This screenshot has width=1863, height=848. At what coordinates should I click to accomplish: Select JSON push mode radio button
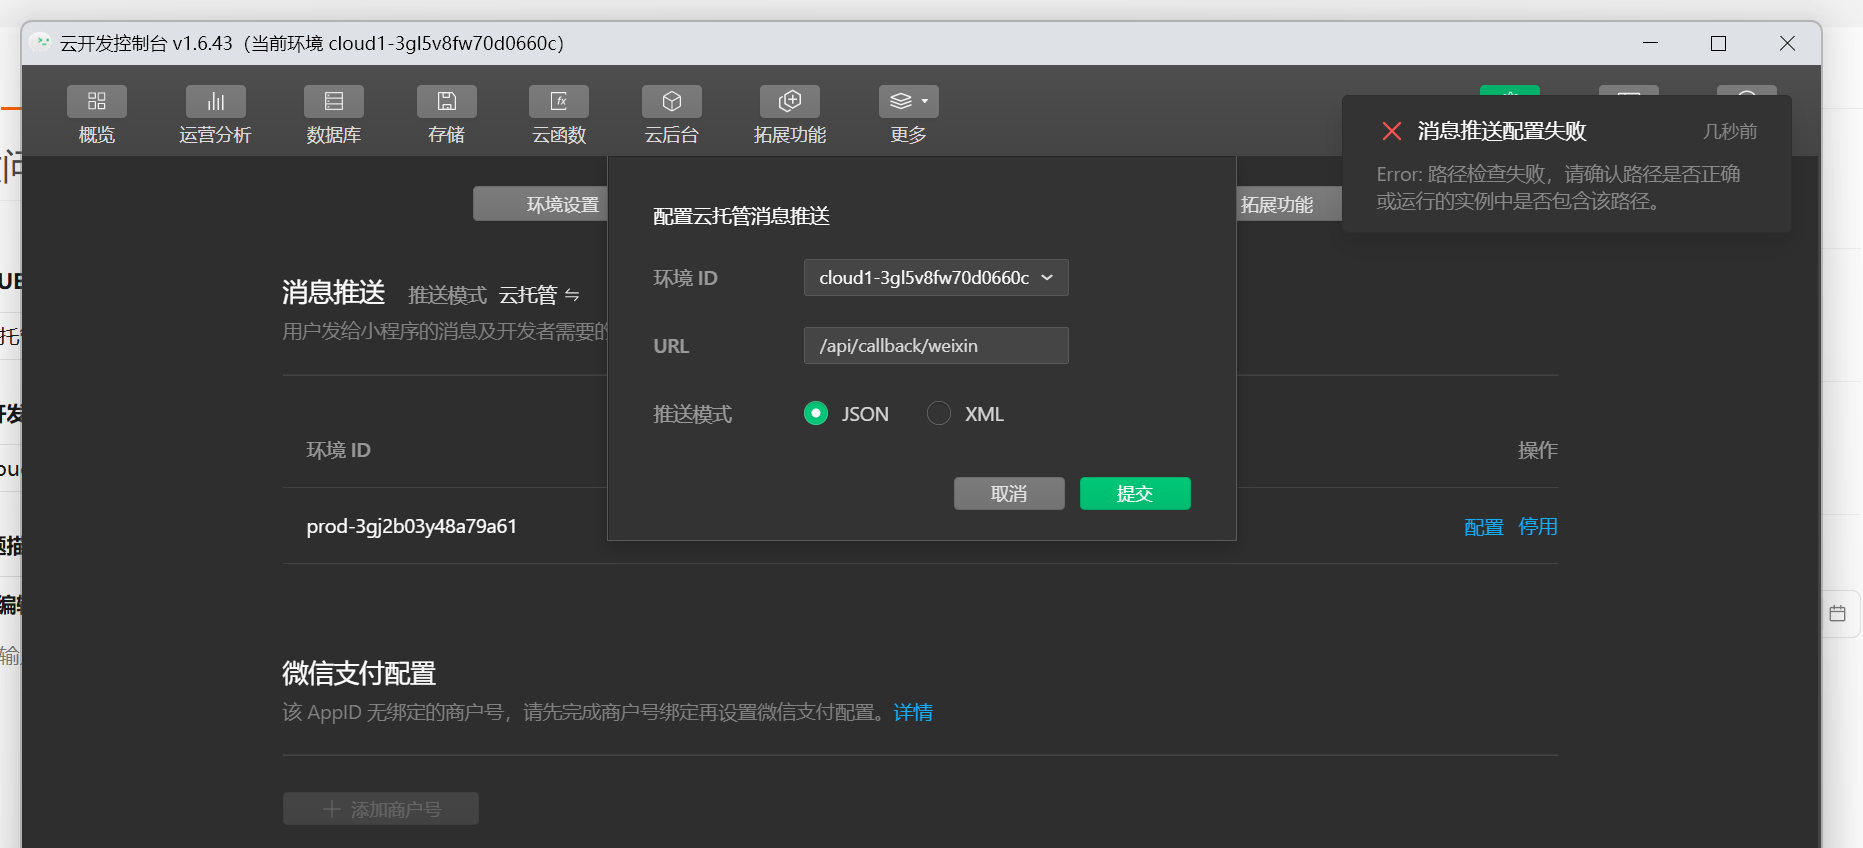816,414
